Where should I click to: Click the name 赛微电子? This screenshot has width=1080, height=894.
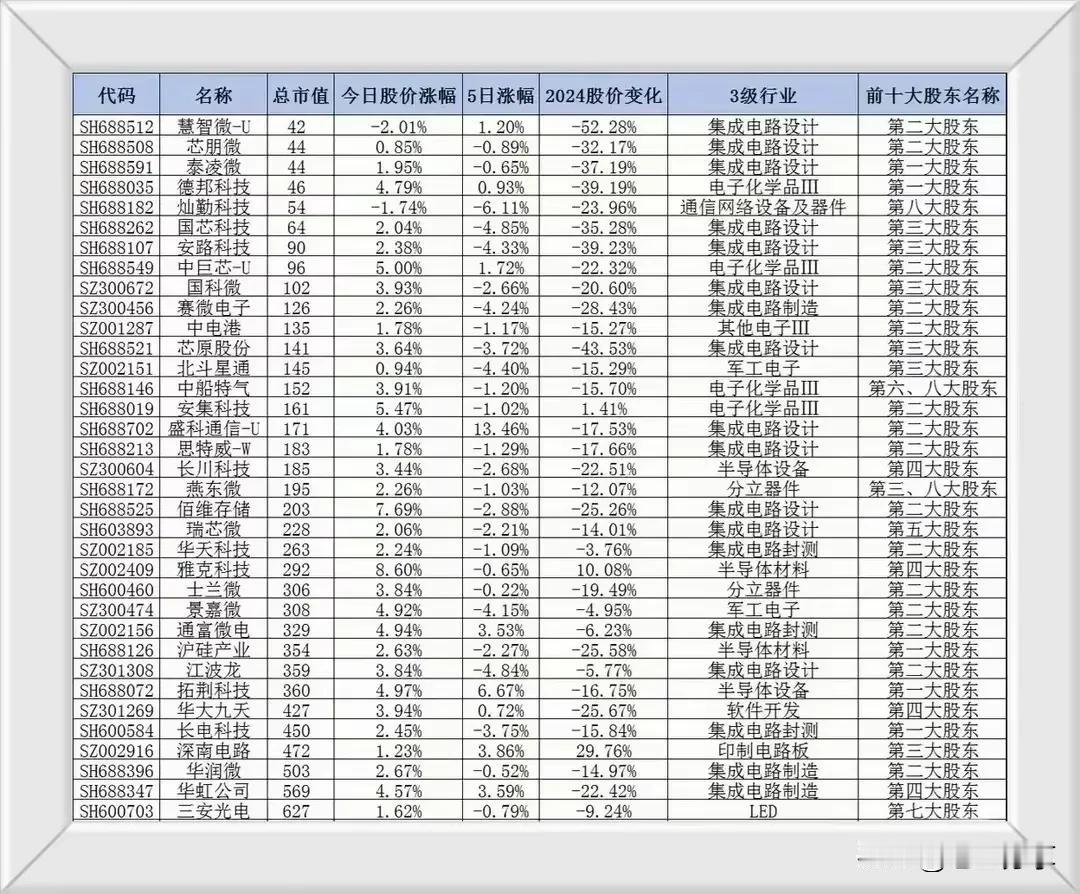(214, 308)
